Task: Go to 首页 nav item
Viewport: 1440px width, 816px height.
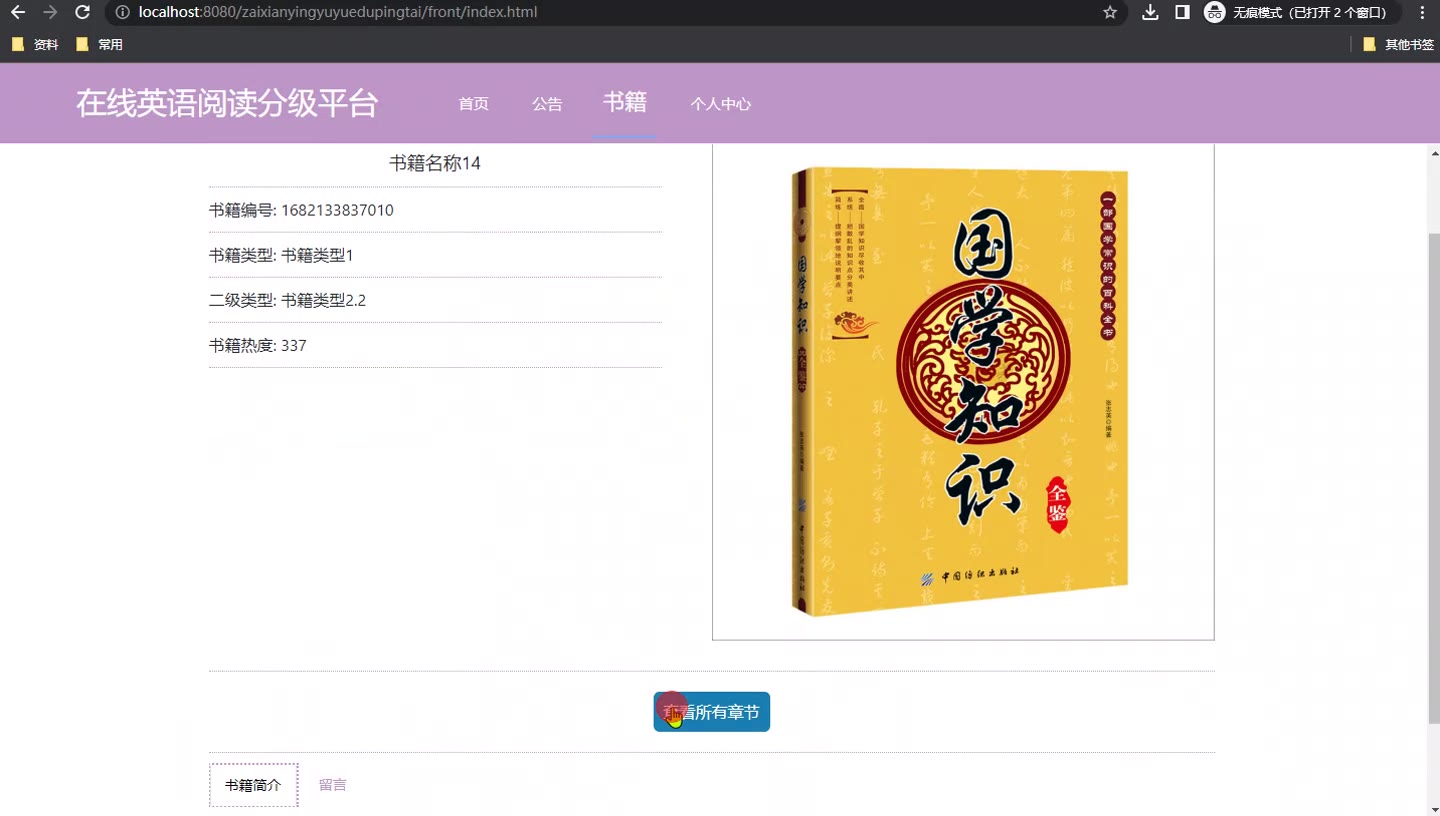Action: pos(473,104)
